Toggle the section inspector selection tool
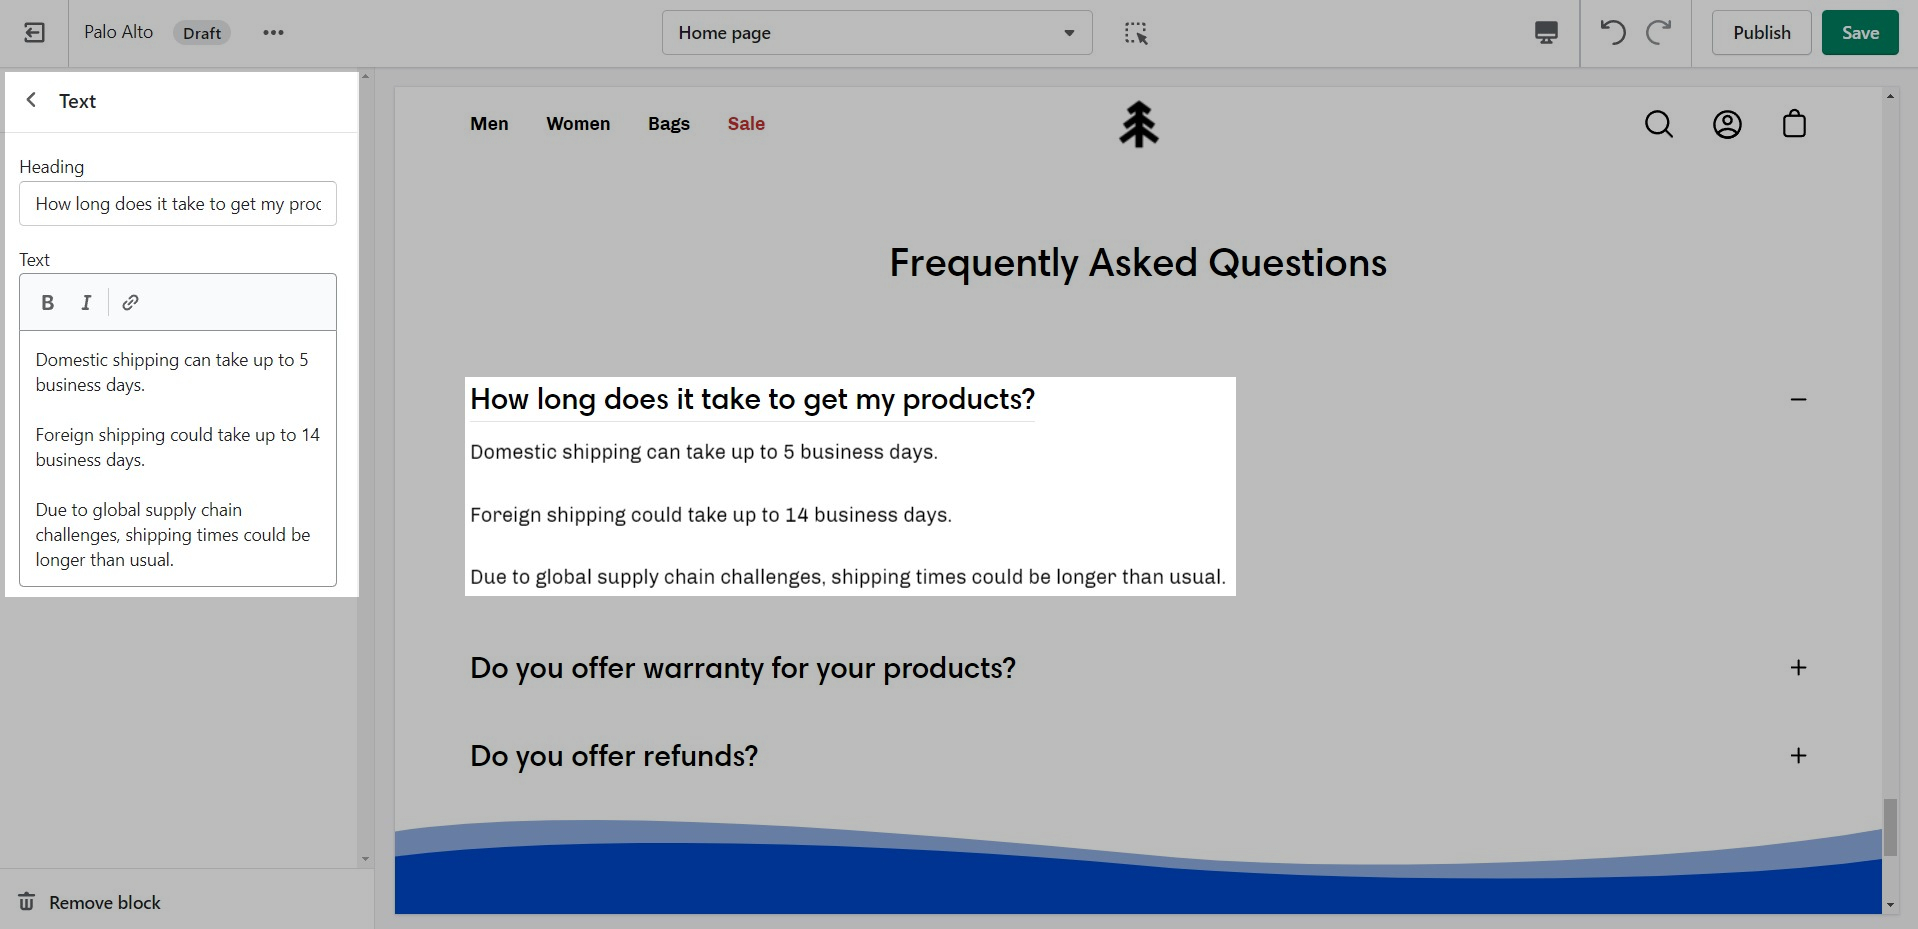 coord(1135,33)
